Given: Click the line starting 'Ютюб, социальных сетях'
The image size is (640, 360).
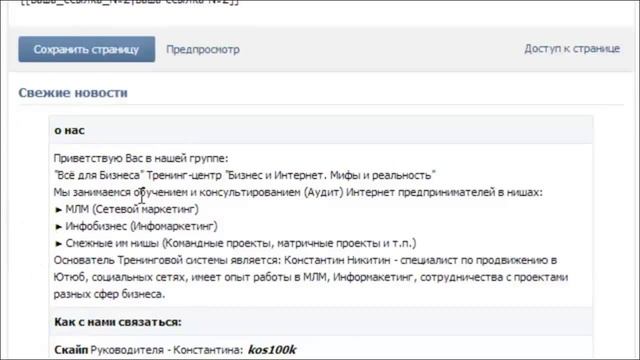Looking at the screenshot, I should click(311, 277).
